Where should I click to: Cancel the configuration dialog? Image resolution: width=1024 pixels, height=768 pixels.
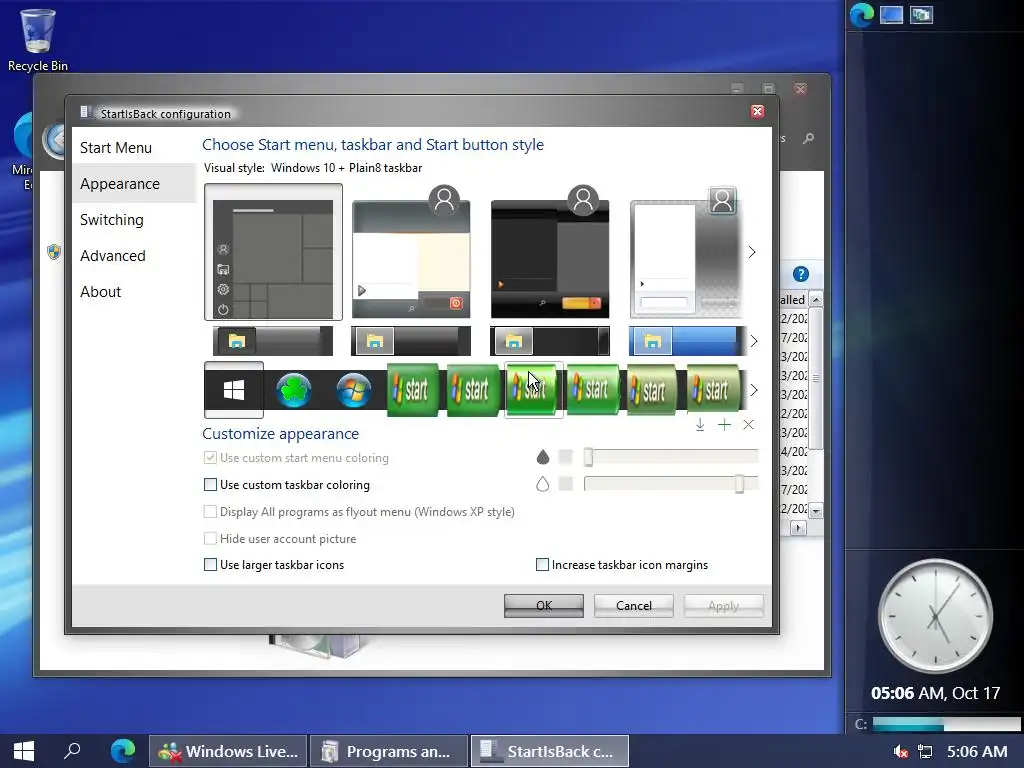tap(633, 605)
